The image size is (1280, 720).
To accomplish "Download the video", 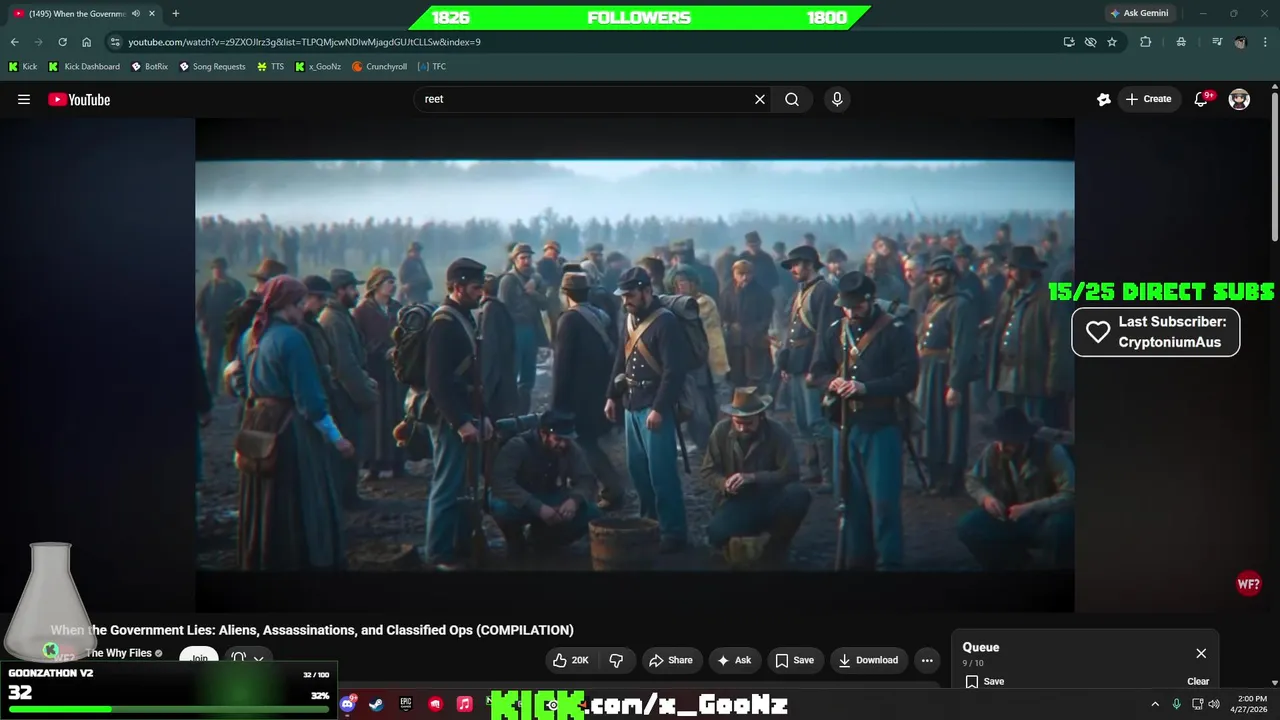I will click(868, 660).
